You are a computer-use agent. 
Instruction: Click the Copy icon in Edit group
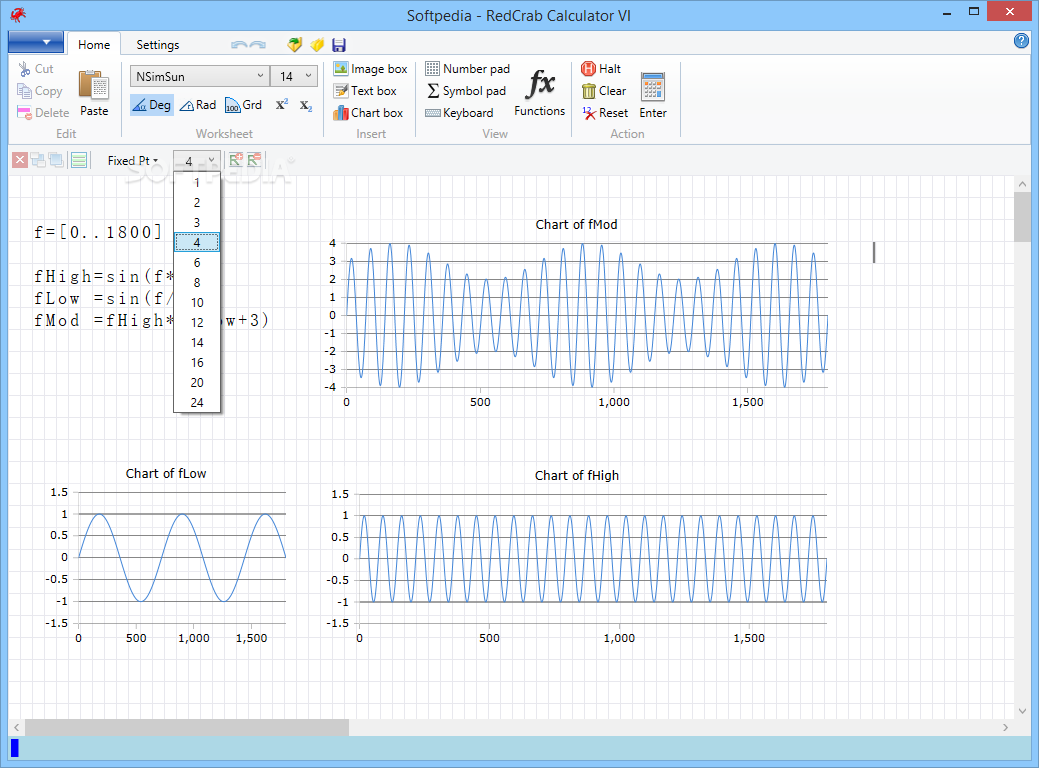point(25,91)
